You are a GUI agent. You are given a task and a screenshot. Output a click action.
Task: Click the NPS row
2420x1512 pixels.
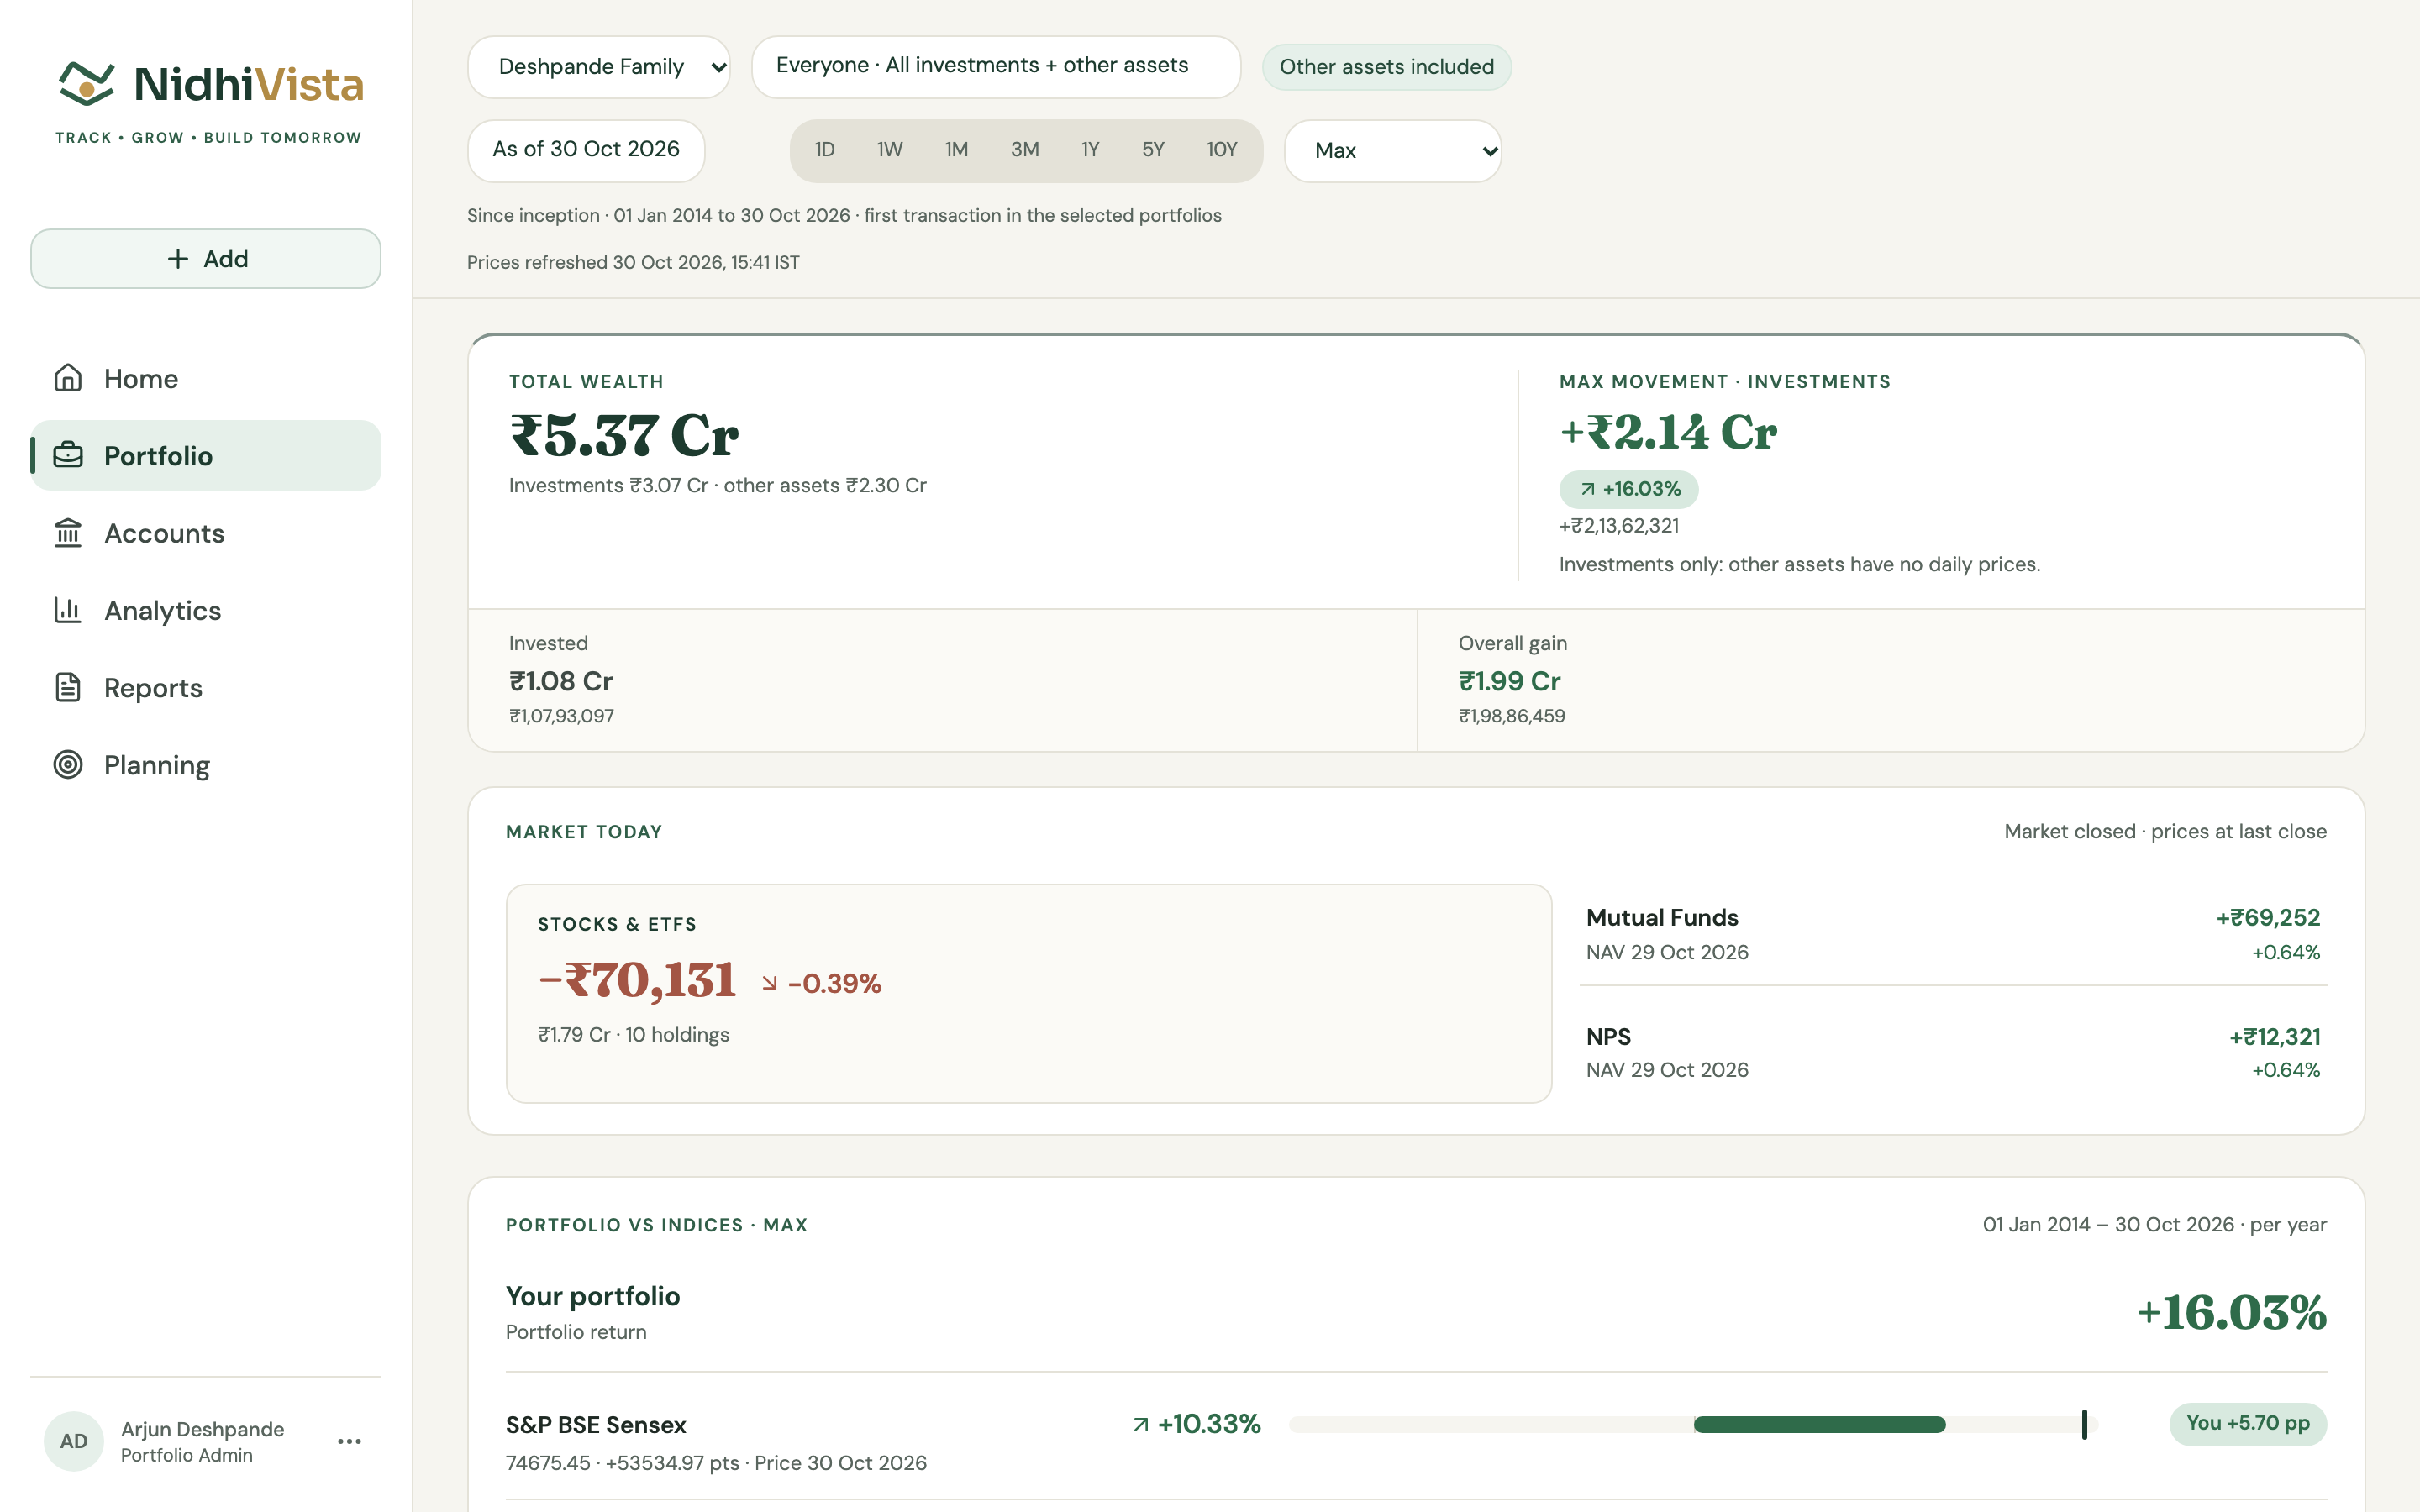1953,1052
